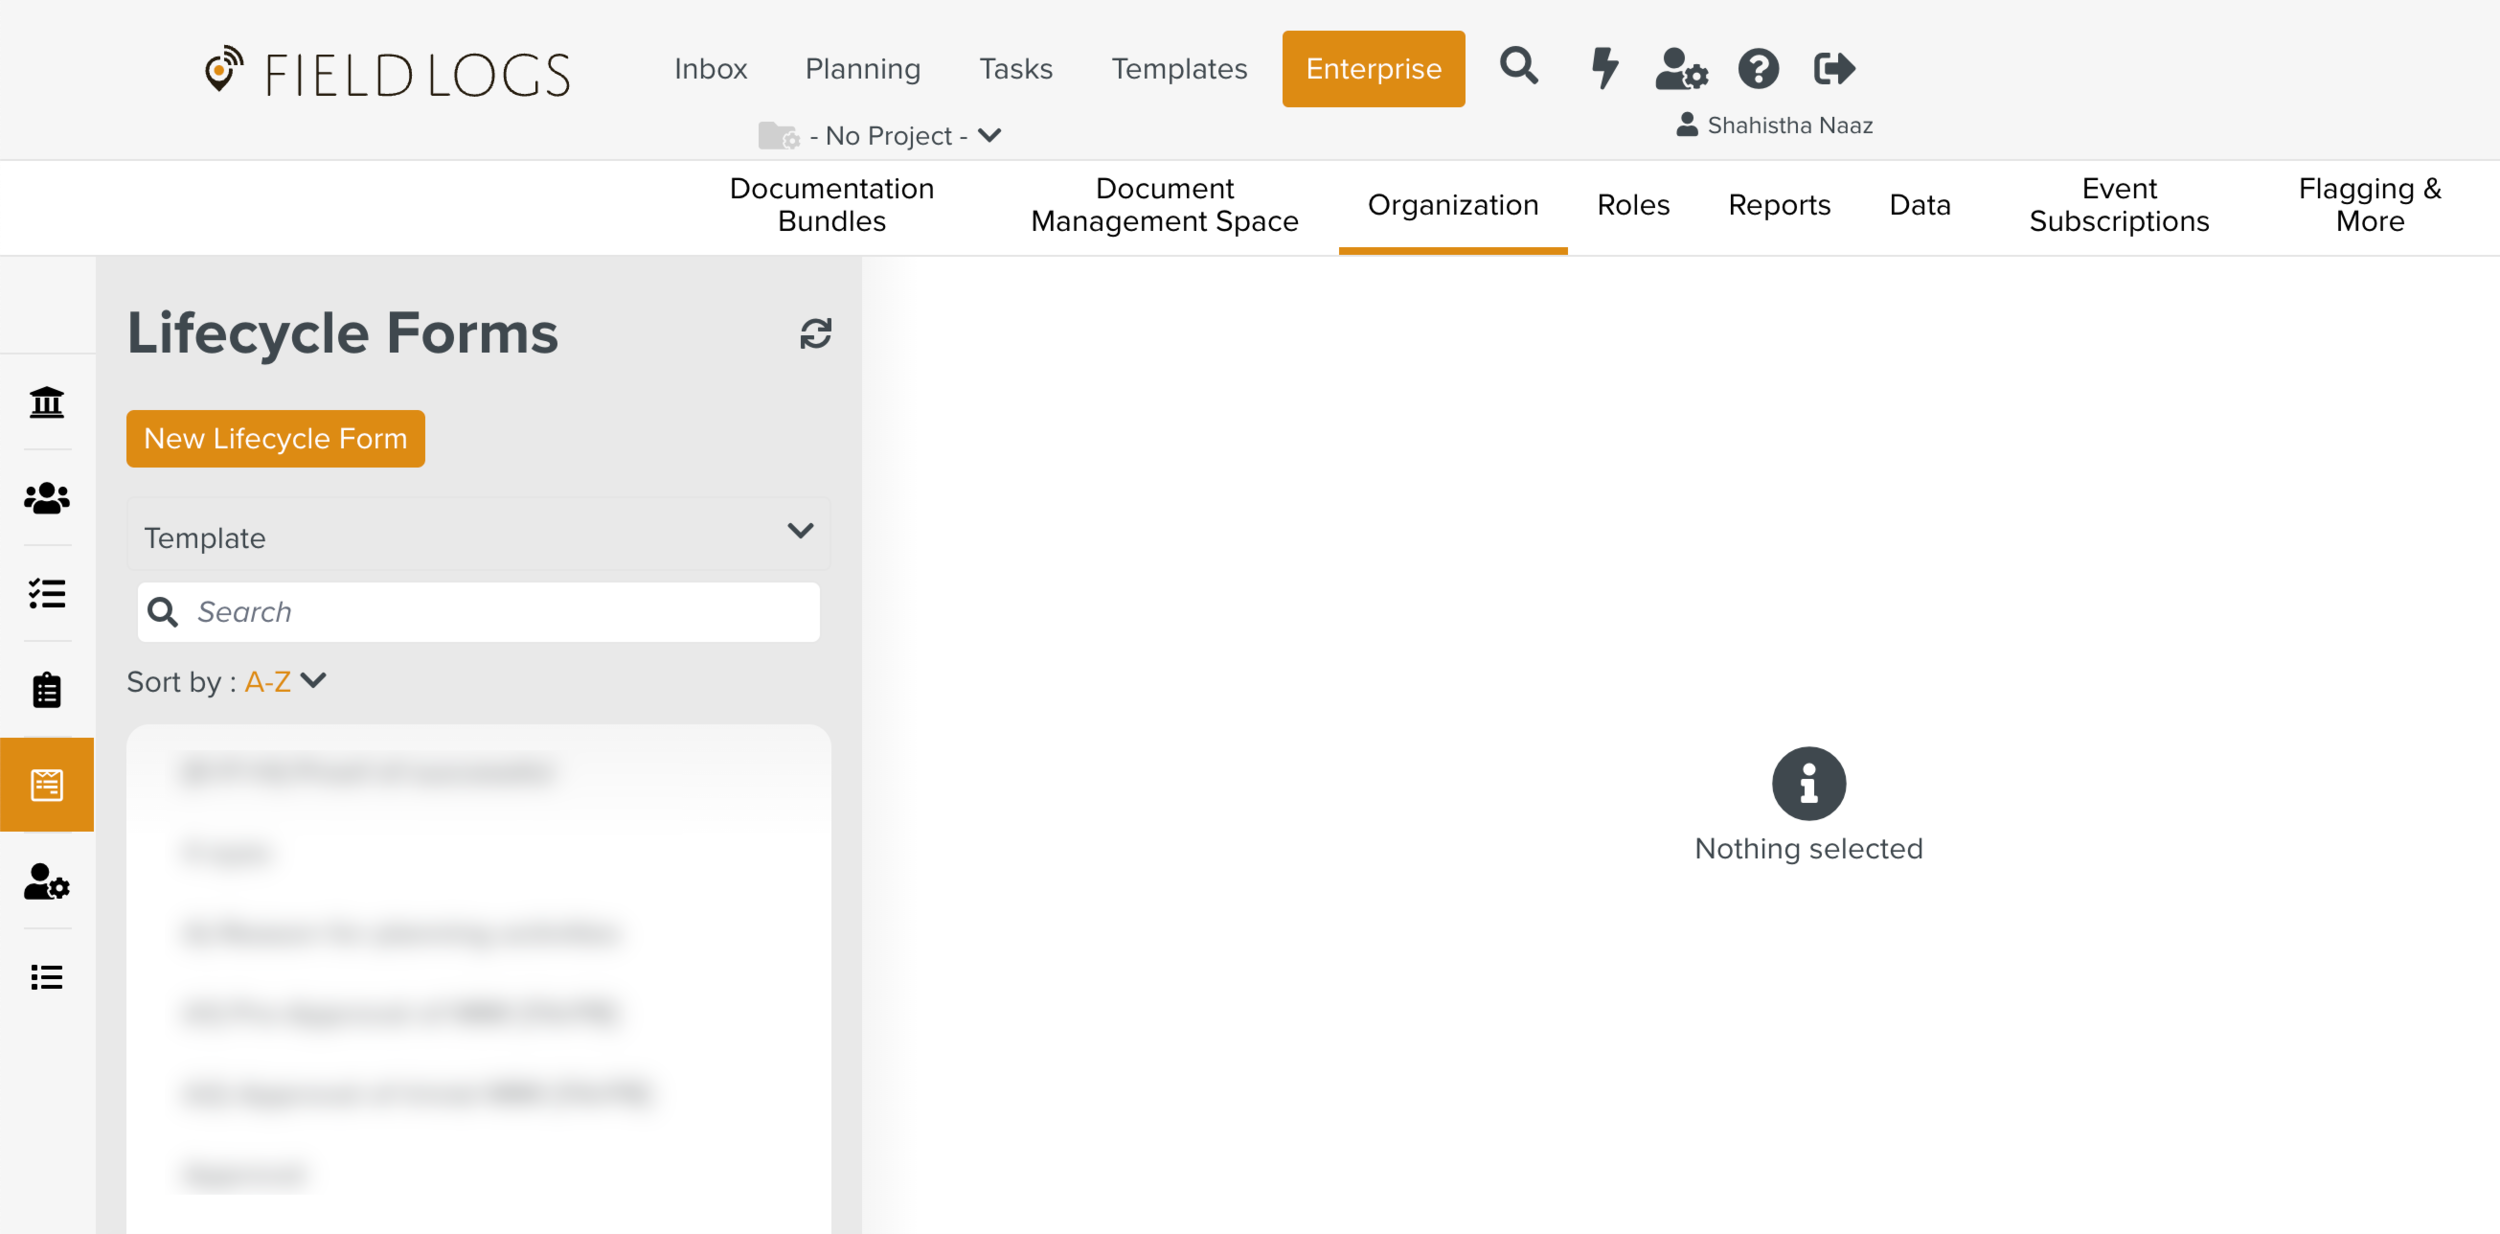Open the institution building sidebar icon
This screenshot has width=2500, height=1234.
[47, 402]
